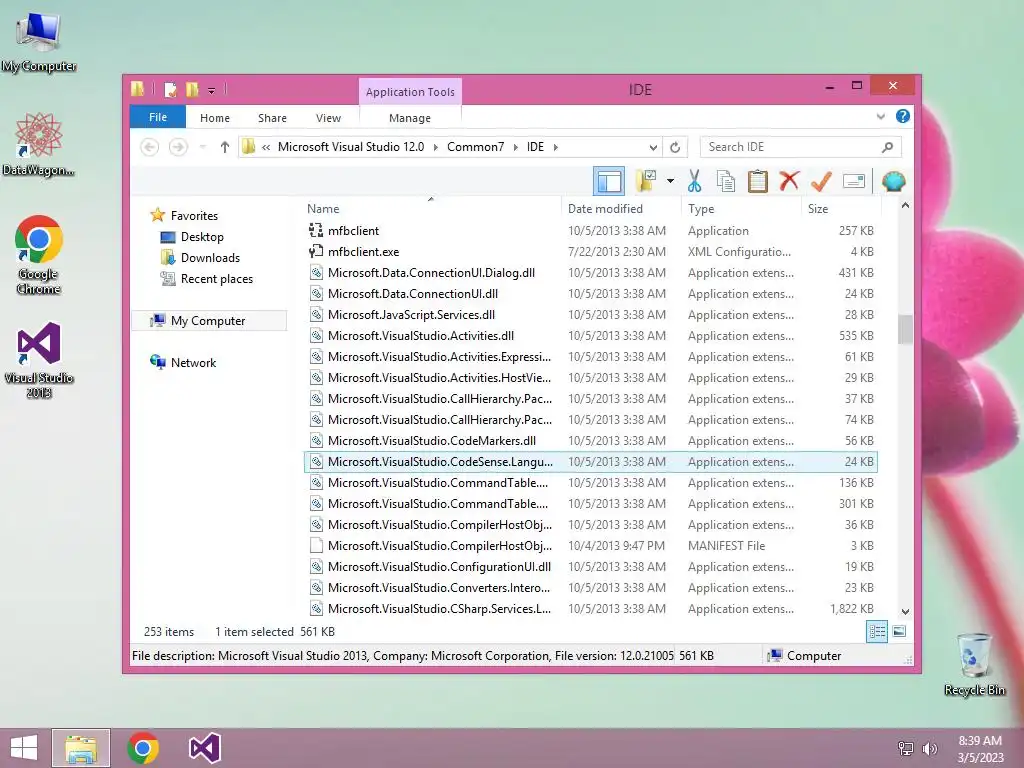Select Favorites in navigation pane
This screenshot has width=1024, height=768.
(194, 216)
